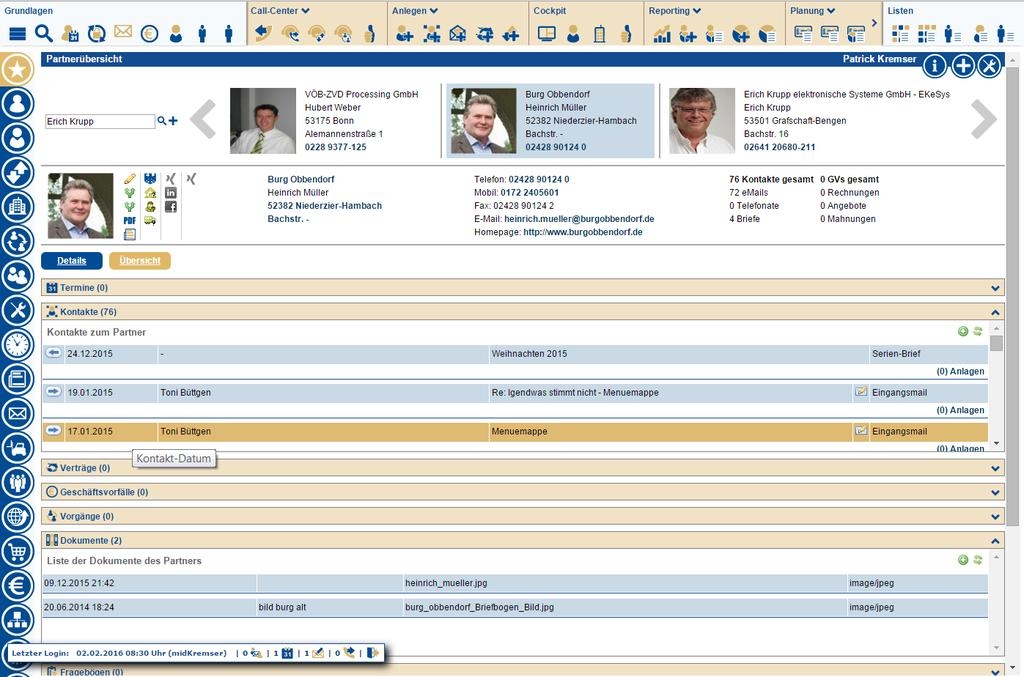Click the Euro coin icon in Grundlagen
Screen dimensions: 1024x677
(x=149, y=33)
